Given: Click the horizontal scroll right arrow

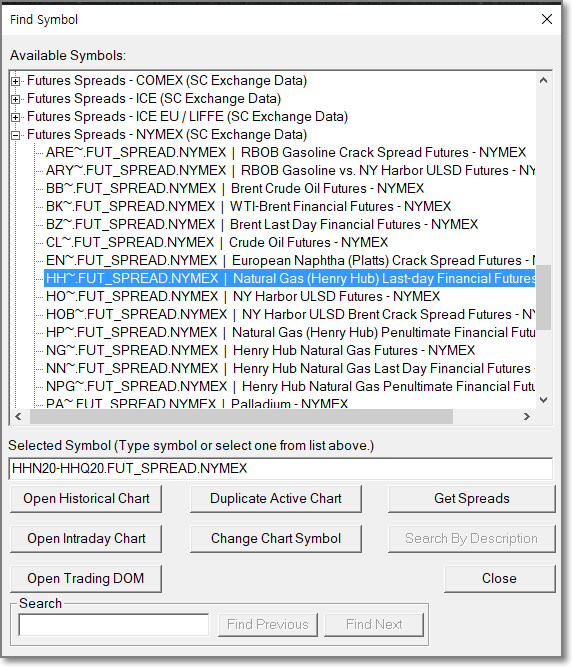Looking at the screenshot, I should [526, 416].
